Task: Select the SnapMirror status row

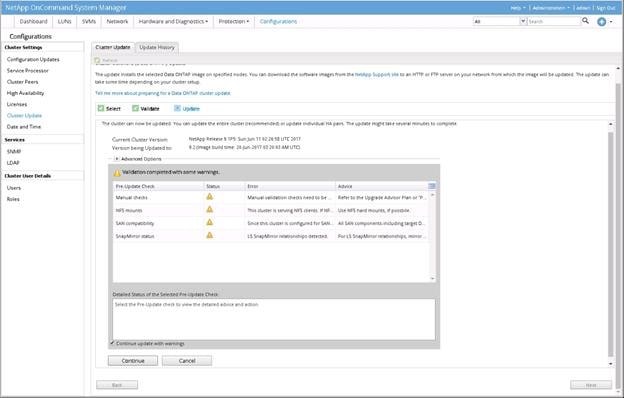Action: (x=271, y=236)
